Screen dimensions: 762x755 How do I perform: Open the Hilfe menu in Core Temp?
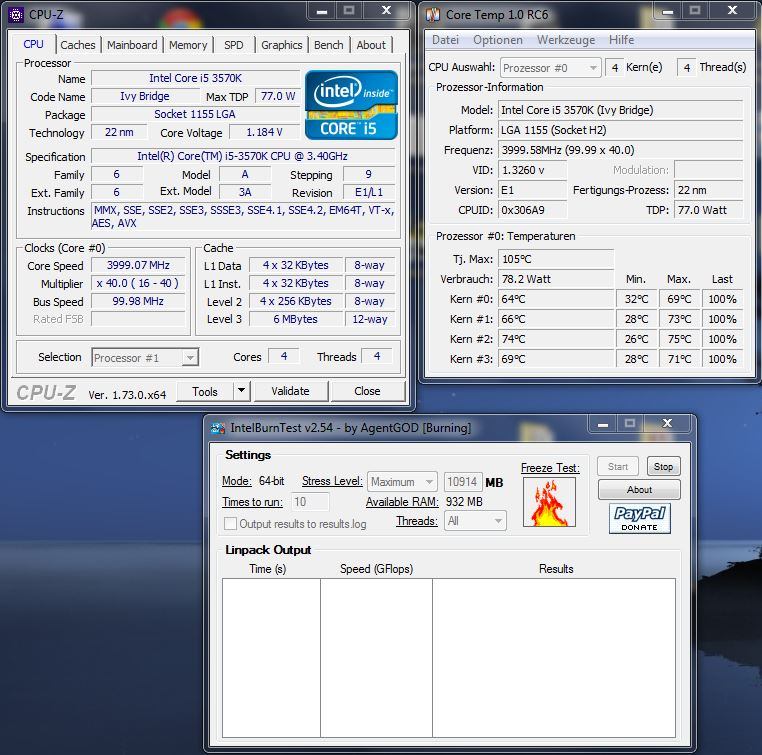pyautogui.click(x=621, y=40)
